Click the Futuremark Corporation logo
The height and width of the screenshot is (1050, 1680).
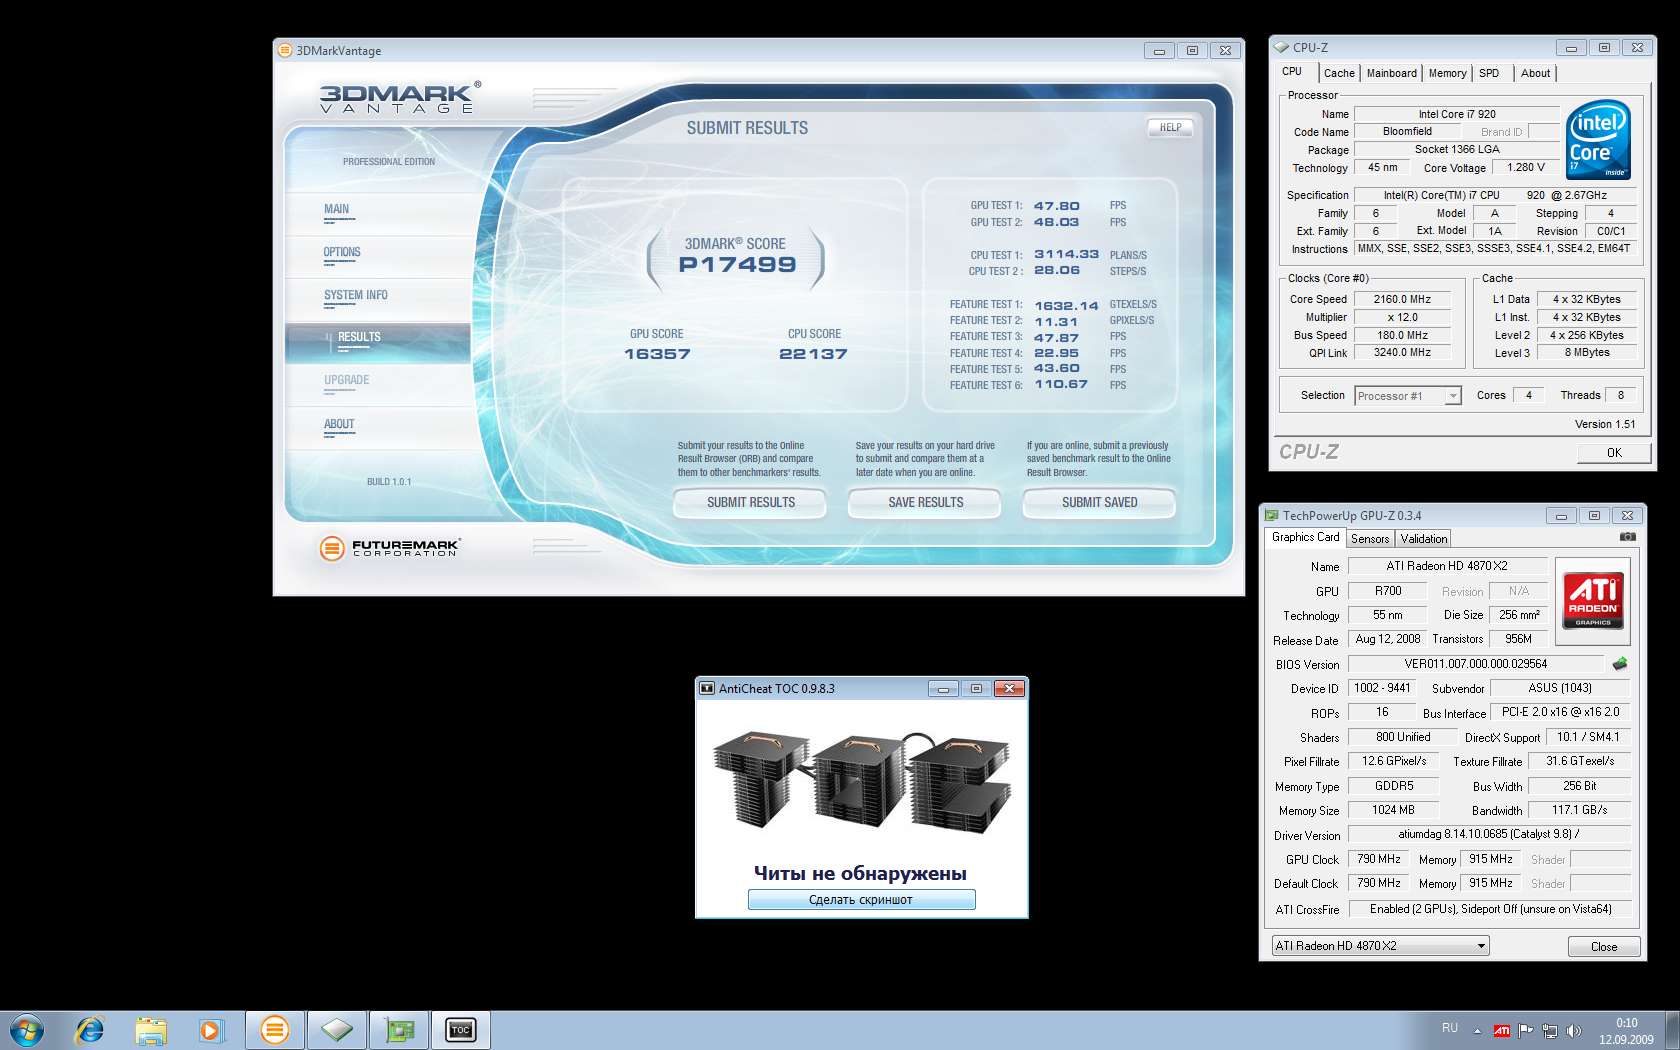tap(390, 548)
